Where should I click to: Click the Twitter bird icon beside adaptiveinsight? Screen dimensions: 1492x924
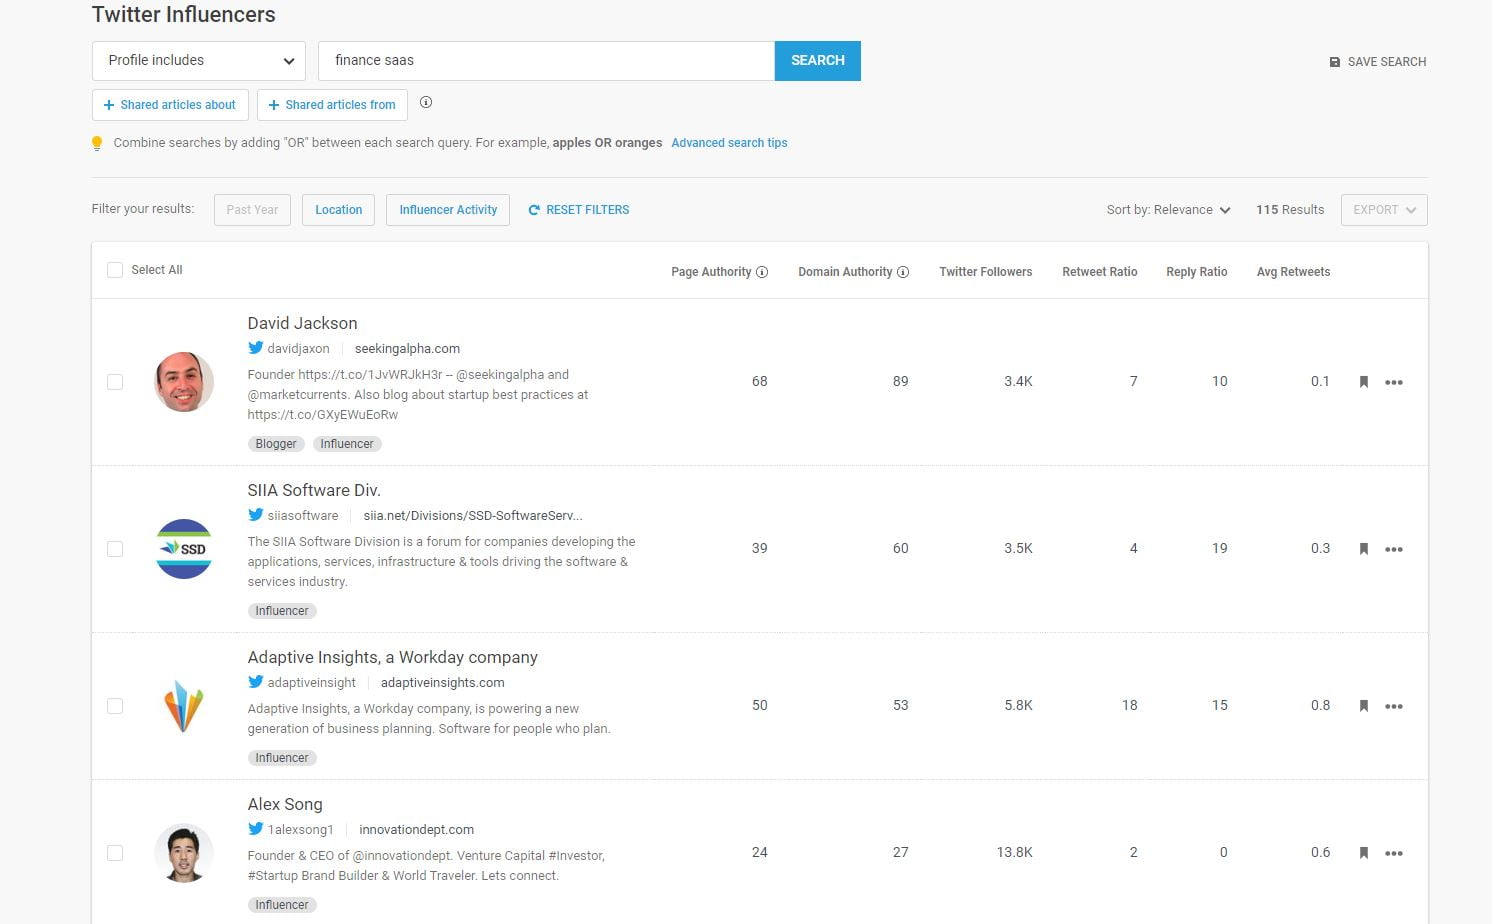pos(256,682)
